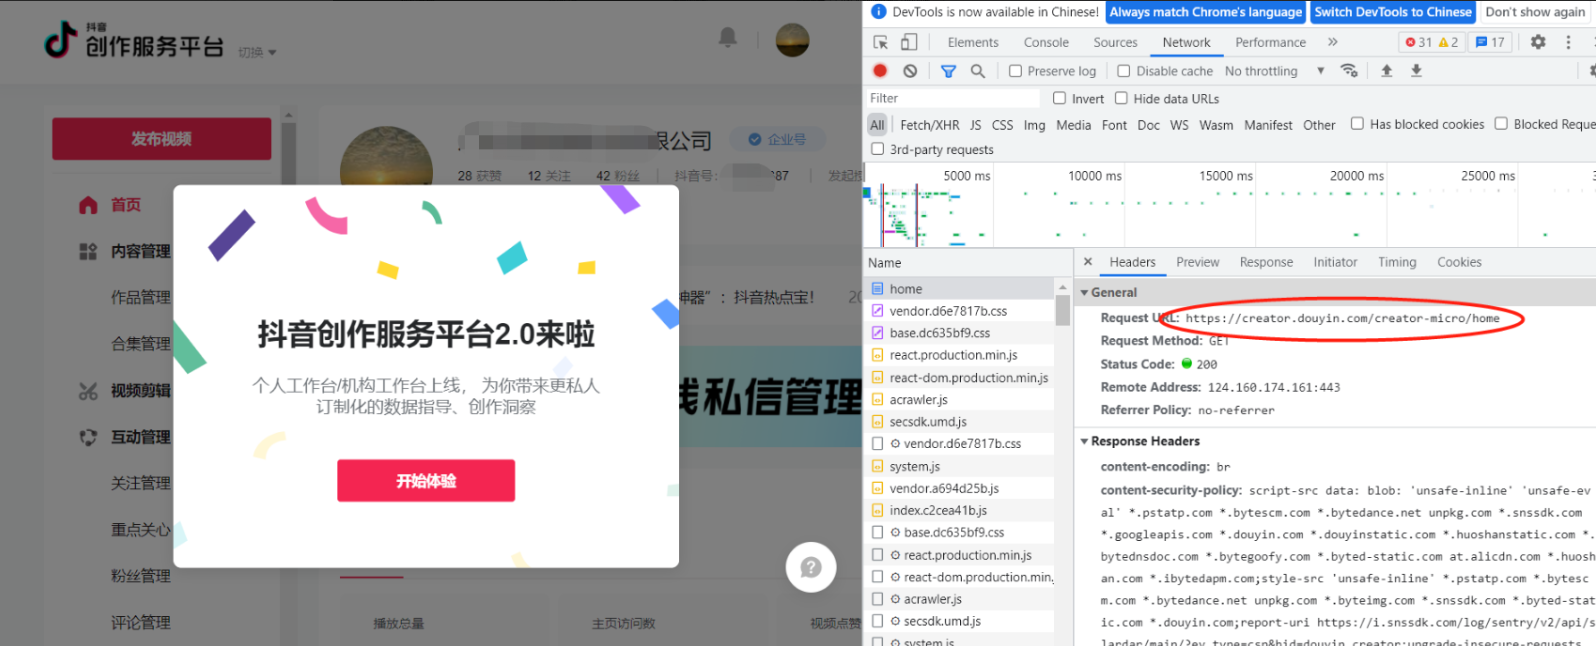Screen dimensions: 1596x646
Task: Open the user avatar in Douyin header
Action: [x=792, y=40]
